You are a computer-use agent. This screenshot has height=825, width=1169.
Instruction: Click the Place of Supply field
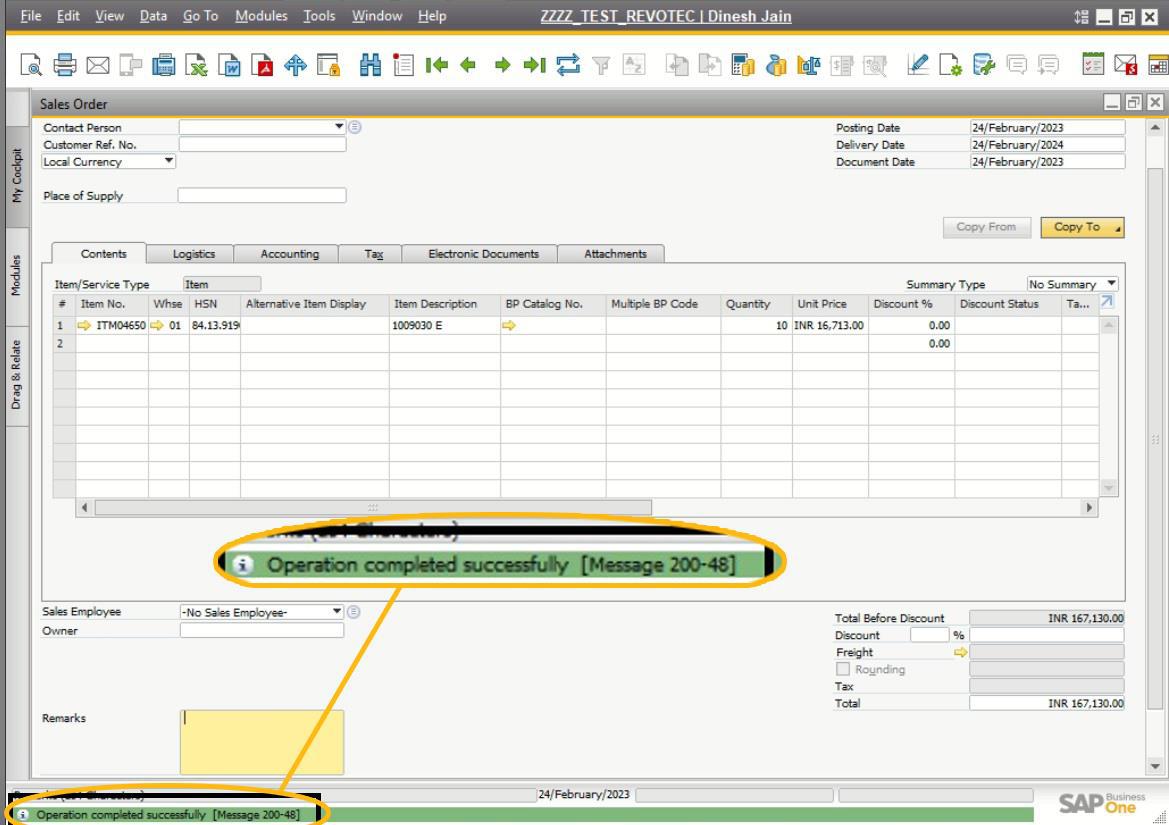(262, 195)
